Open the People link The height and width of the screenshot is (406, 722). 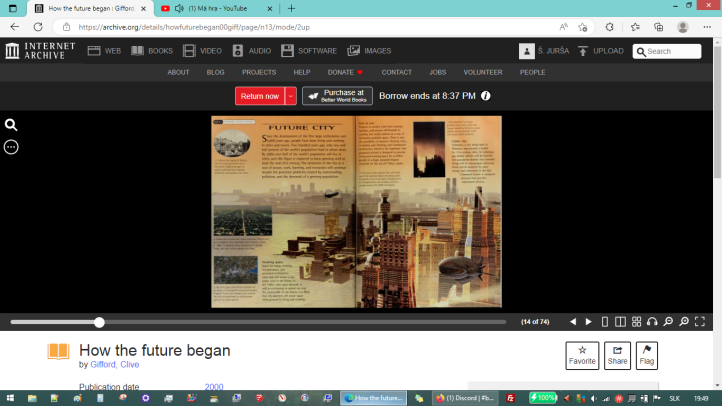click(x=532, y=72)
